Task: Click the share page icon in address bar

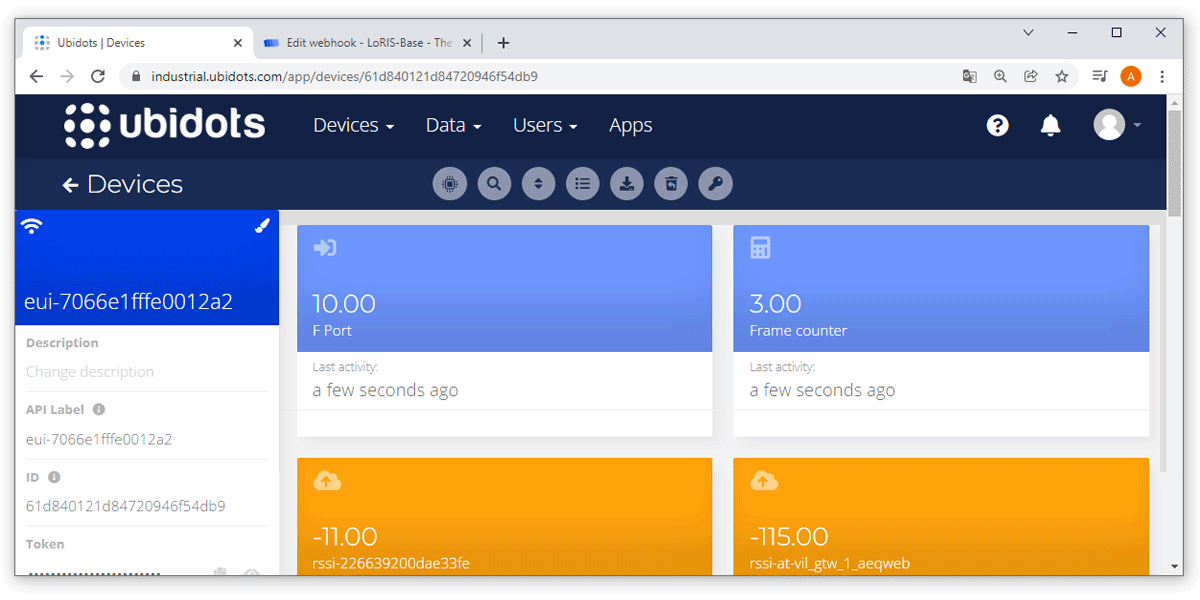Action: 1031,76
